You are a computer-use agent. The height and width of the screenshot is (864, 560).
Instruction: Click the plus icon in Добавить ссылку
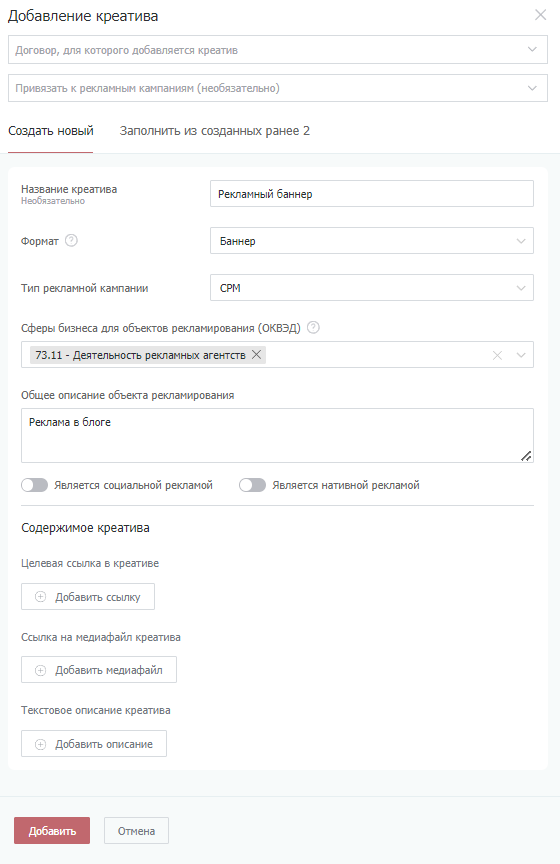40,597
